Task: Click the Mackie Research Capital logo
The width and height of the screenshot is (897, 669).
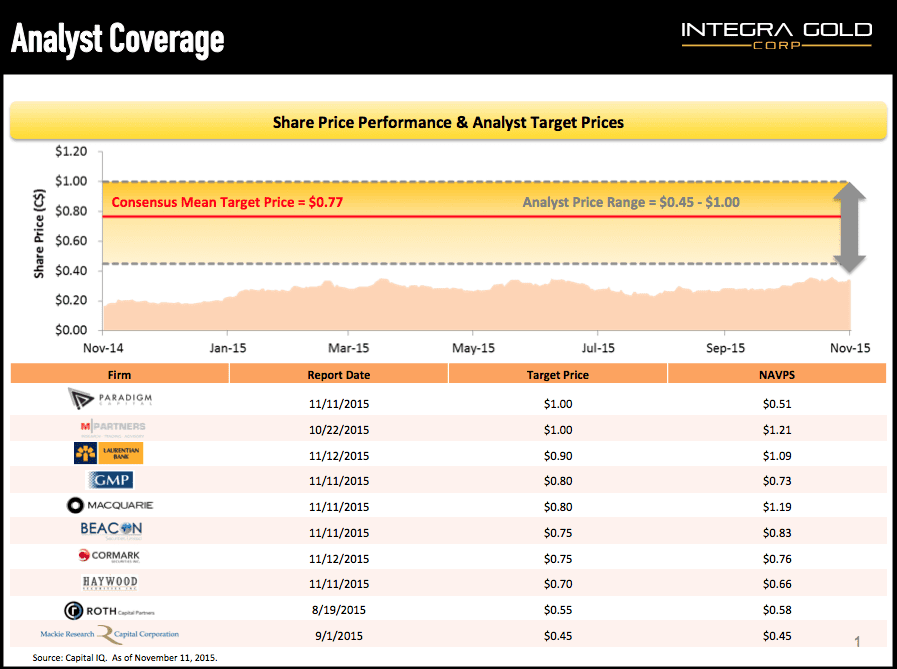Action: point(109,634)
